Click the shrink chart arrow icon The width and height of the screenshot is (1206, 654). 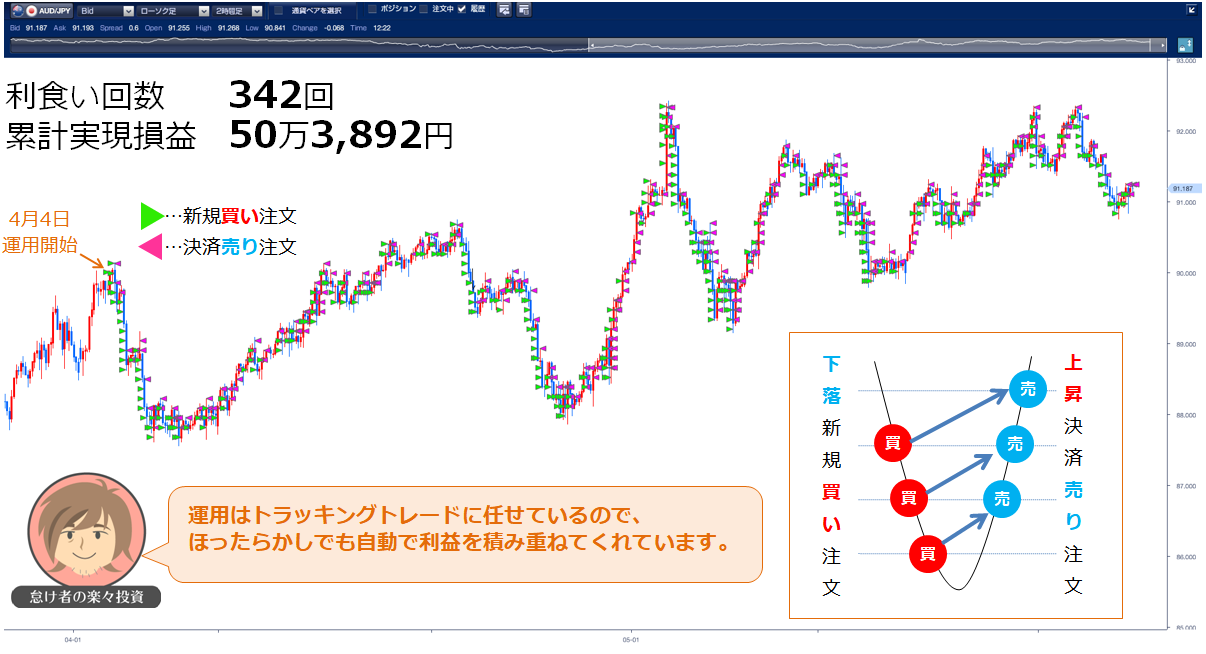[x=1190, y=10]
